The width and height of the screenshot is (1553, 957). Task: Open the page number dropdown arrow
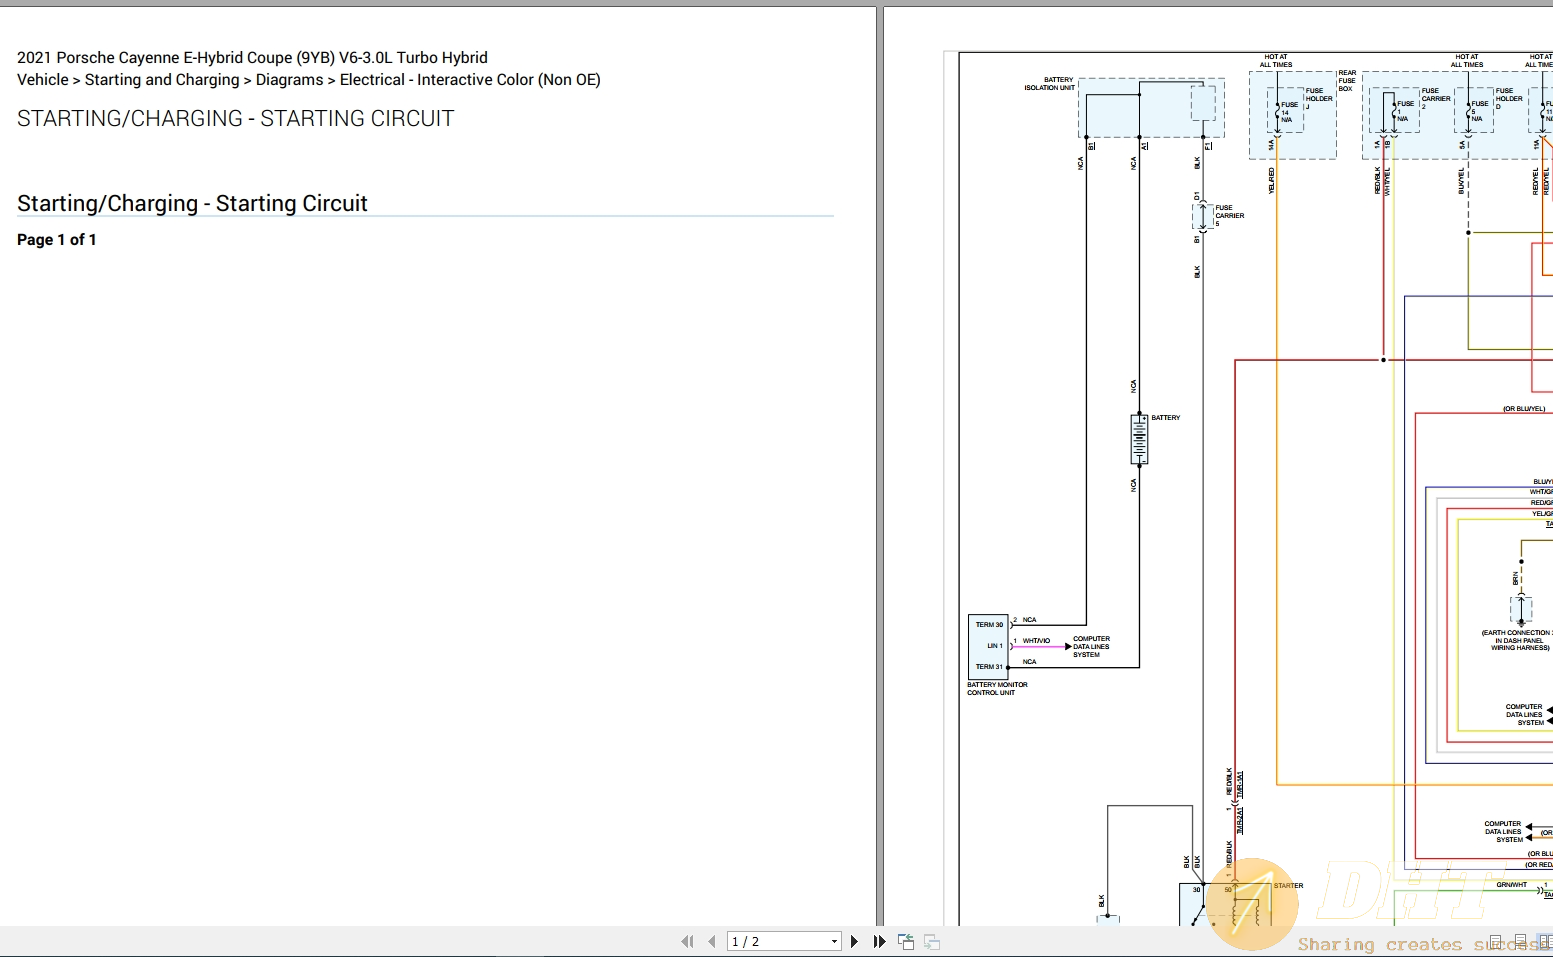point(834,942)
